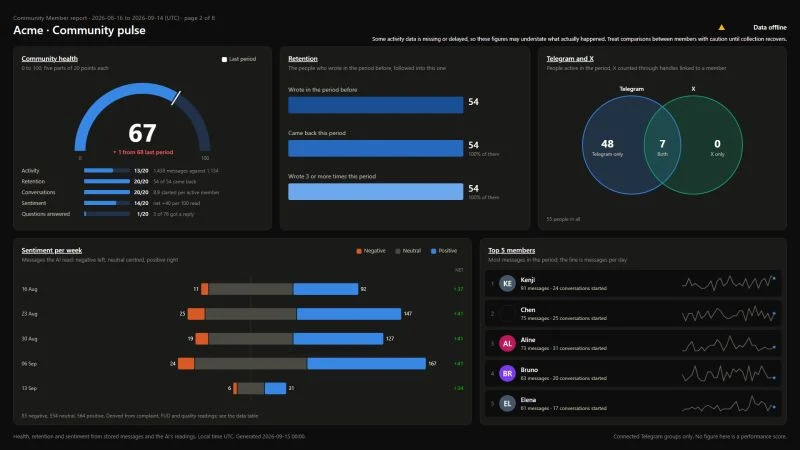
Task: Click Kenji's messages-per-day sparkline
Action: [729, 283]
